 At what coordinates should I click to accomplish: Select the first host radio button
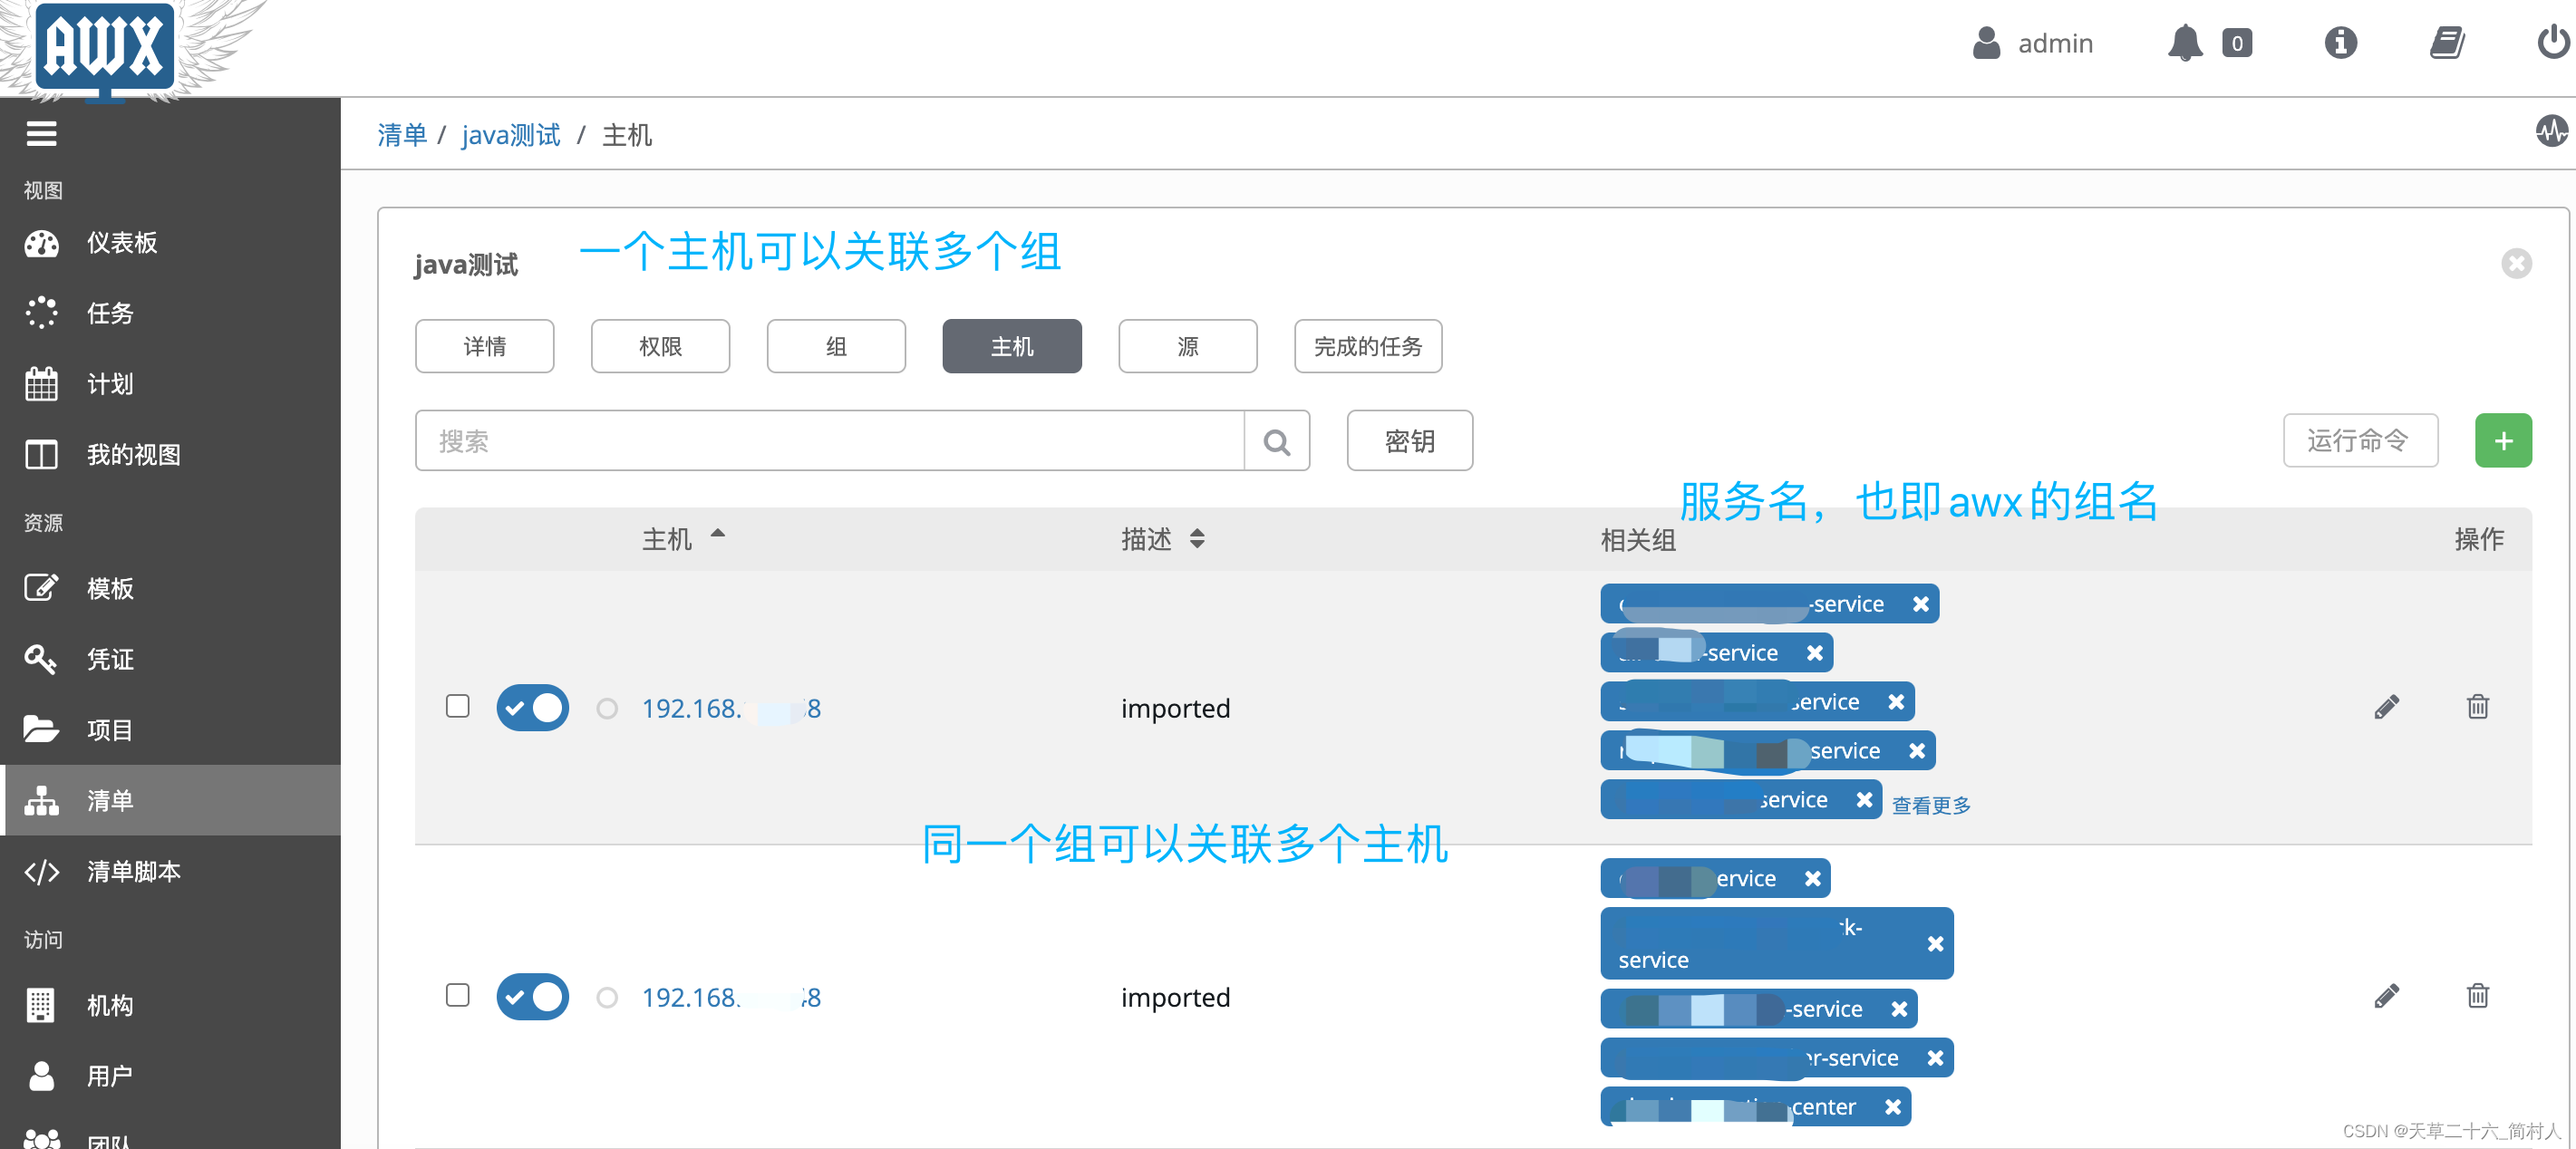[606, 708]
